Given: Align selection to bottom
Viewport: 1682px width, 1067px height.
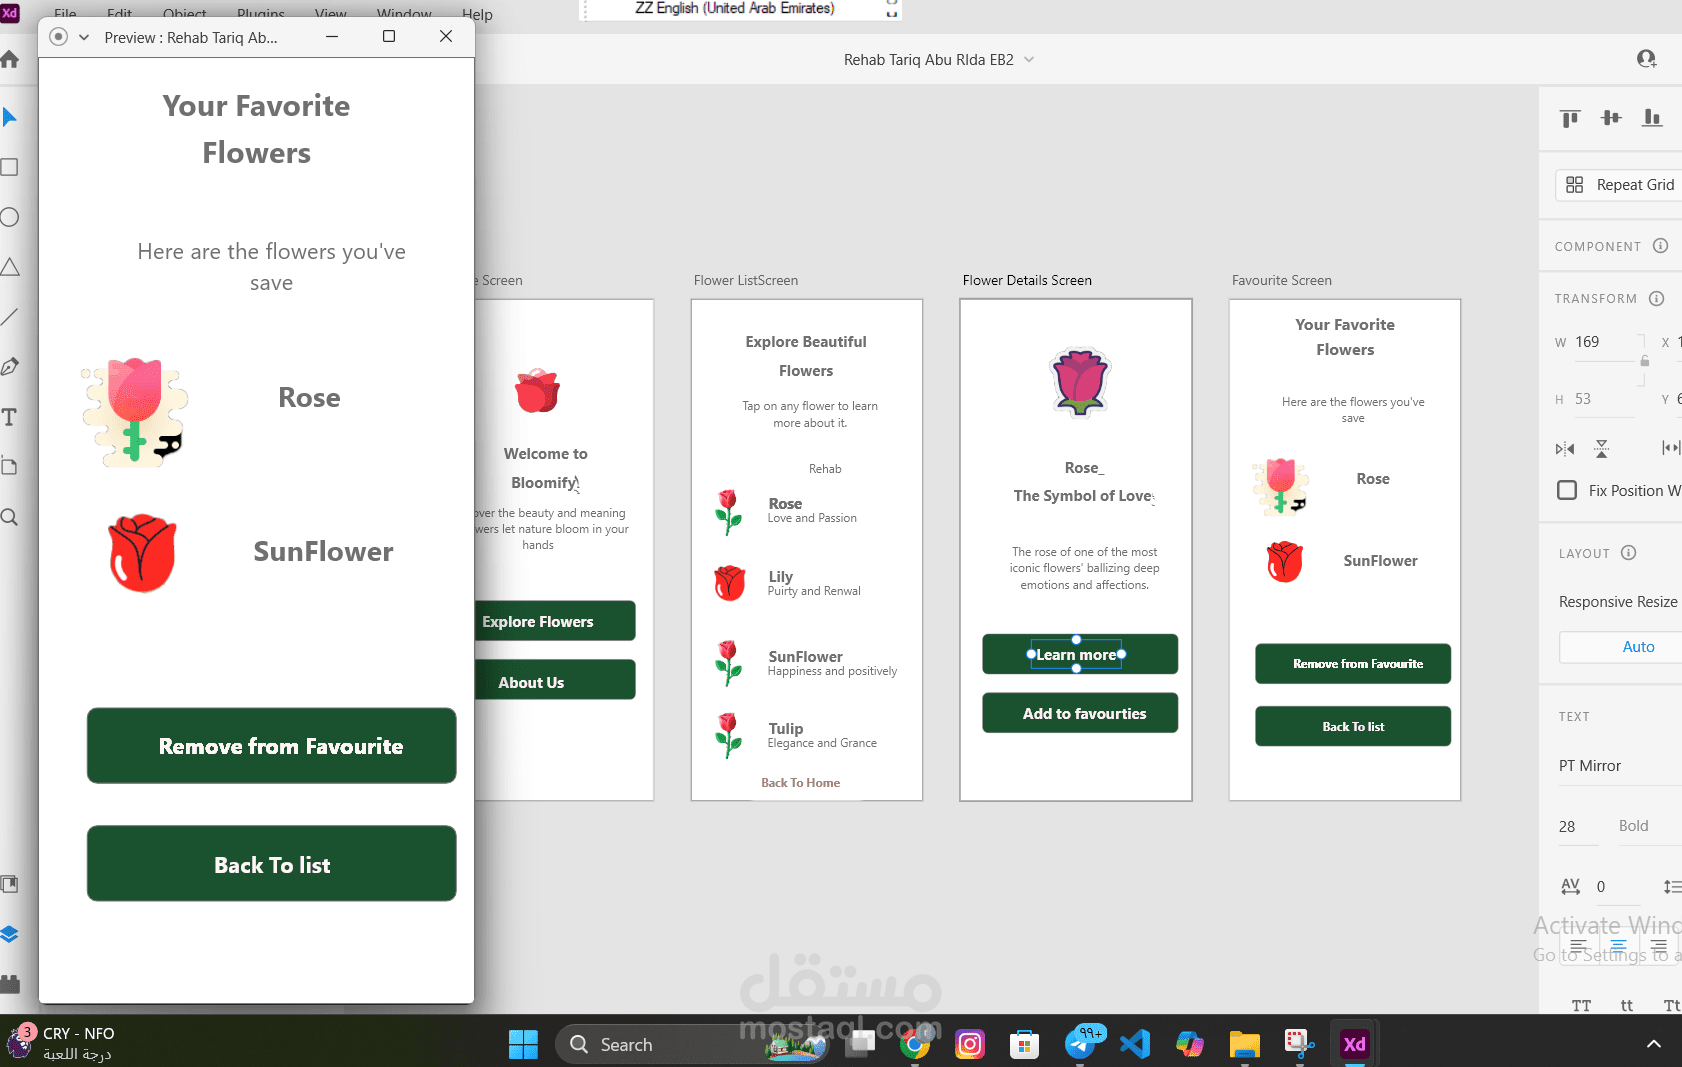Looking at the screenshot, I should [1652, 118].
